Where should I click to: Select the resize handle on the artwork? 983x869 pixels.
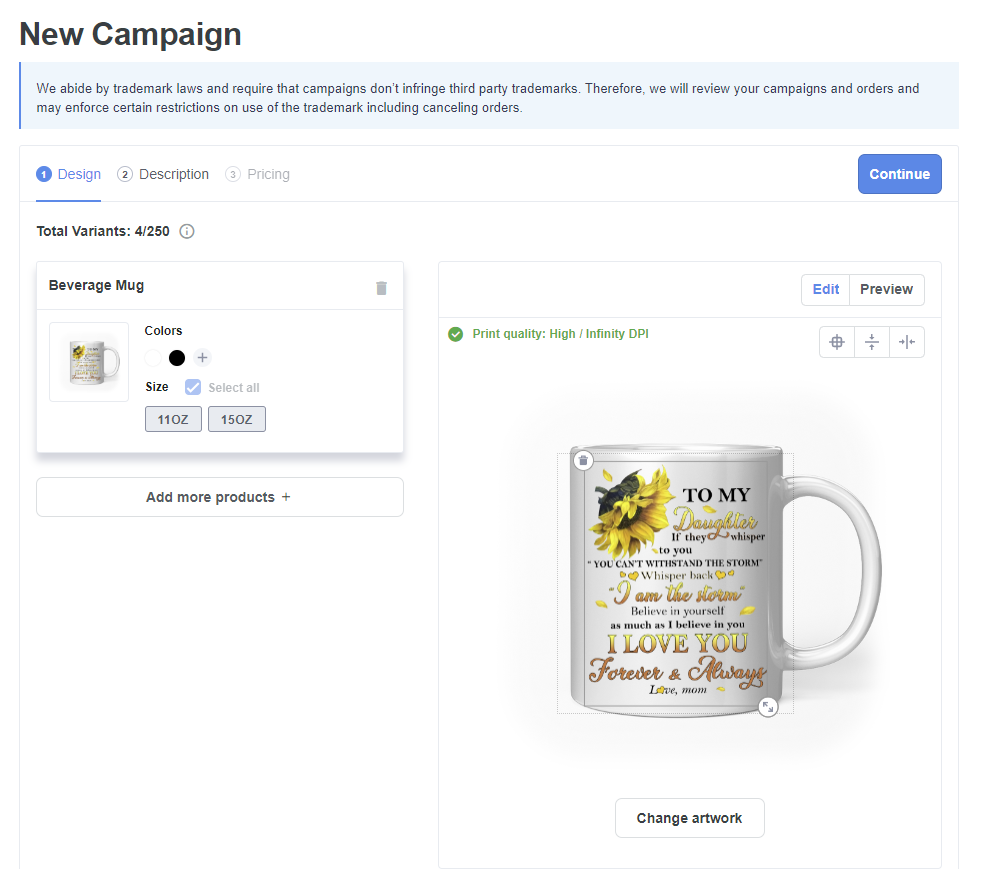pyautogui.click(x=768, y=706)
